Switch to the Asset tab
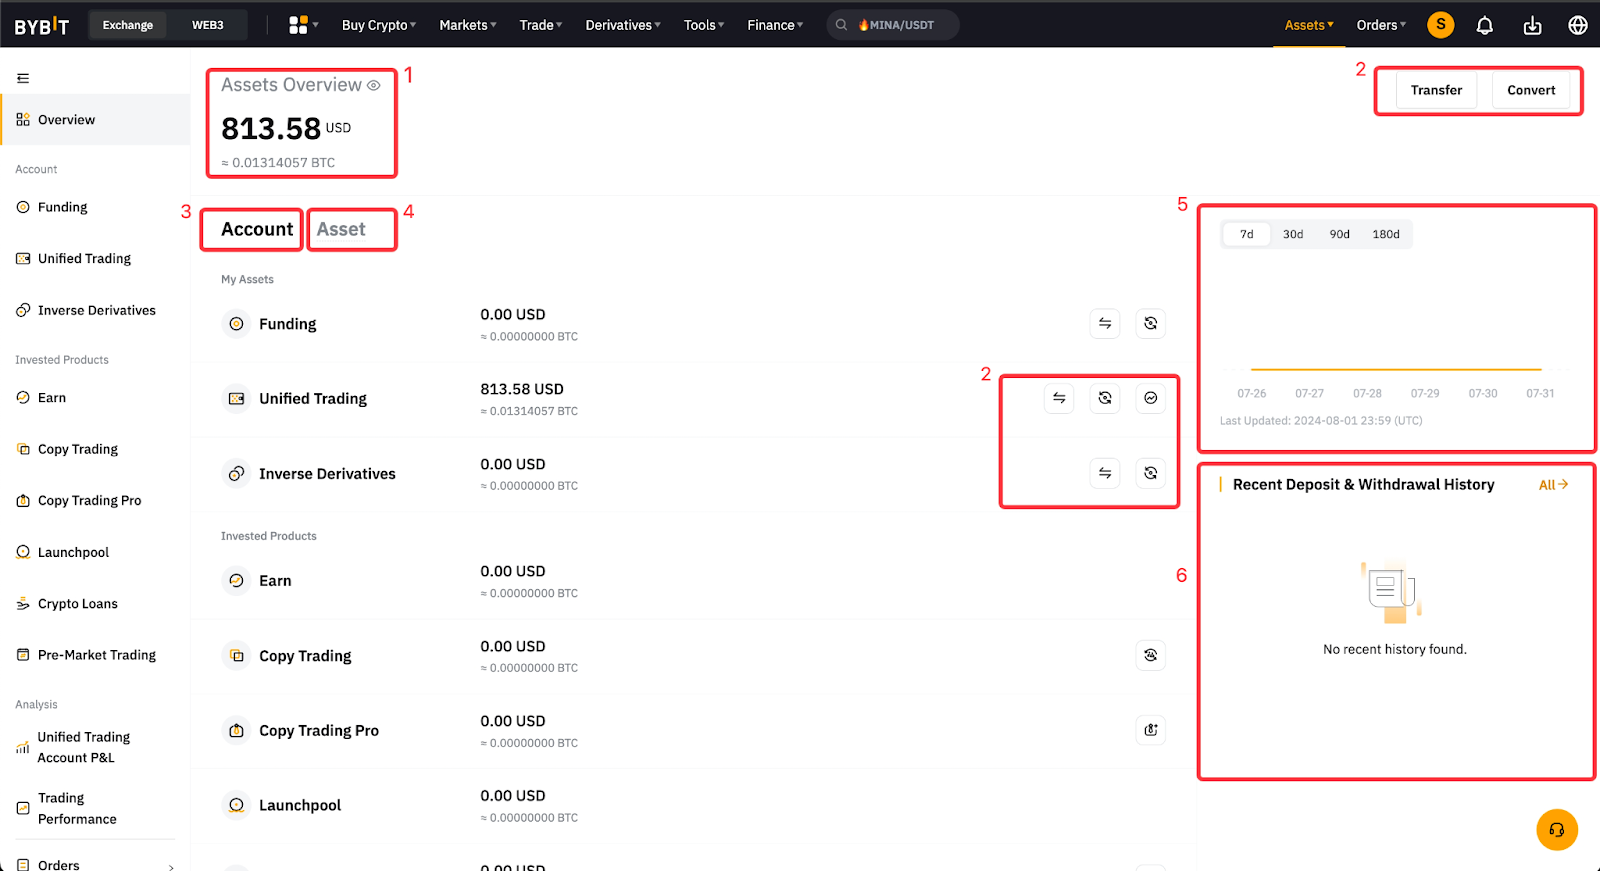Viewport: 1600px width, 871px height. pos(341,229)
